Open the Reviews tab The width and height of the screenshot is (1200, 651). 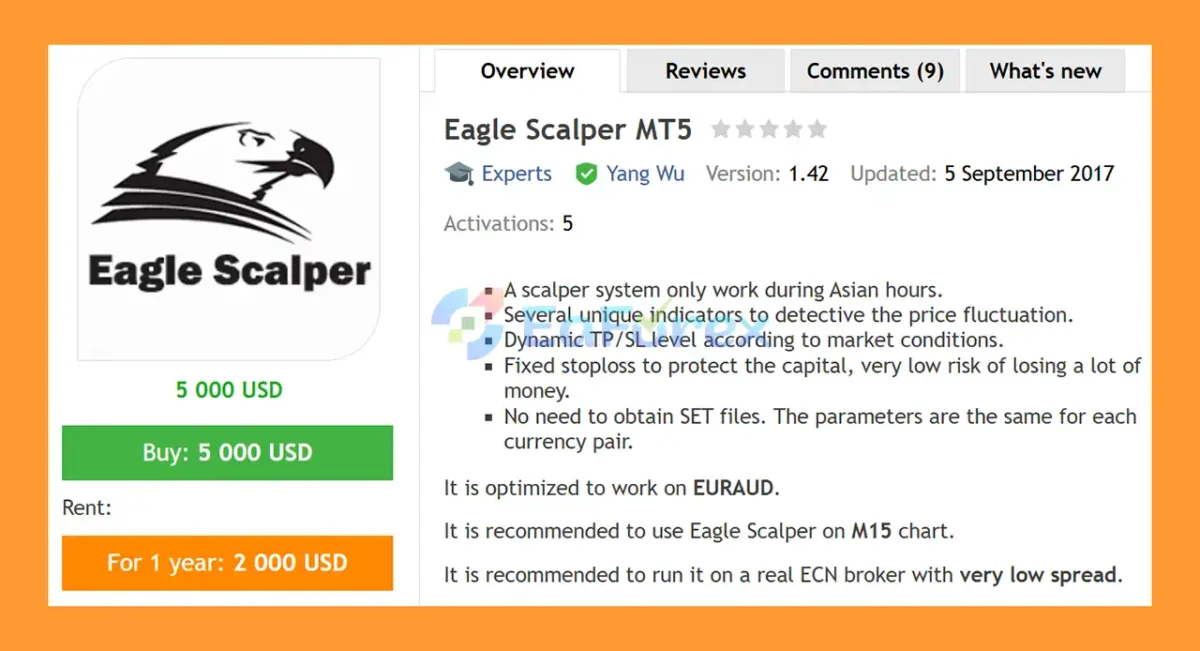coord(705,71)
